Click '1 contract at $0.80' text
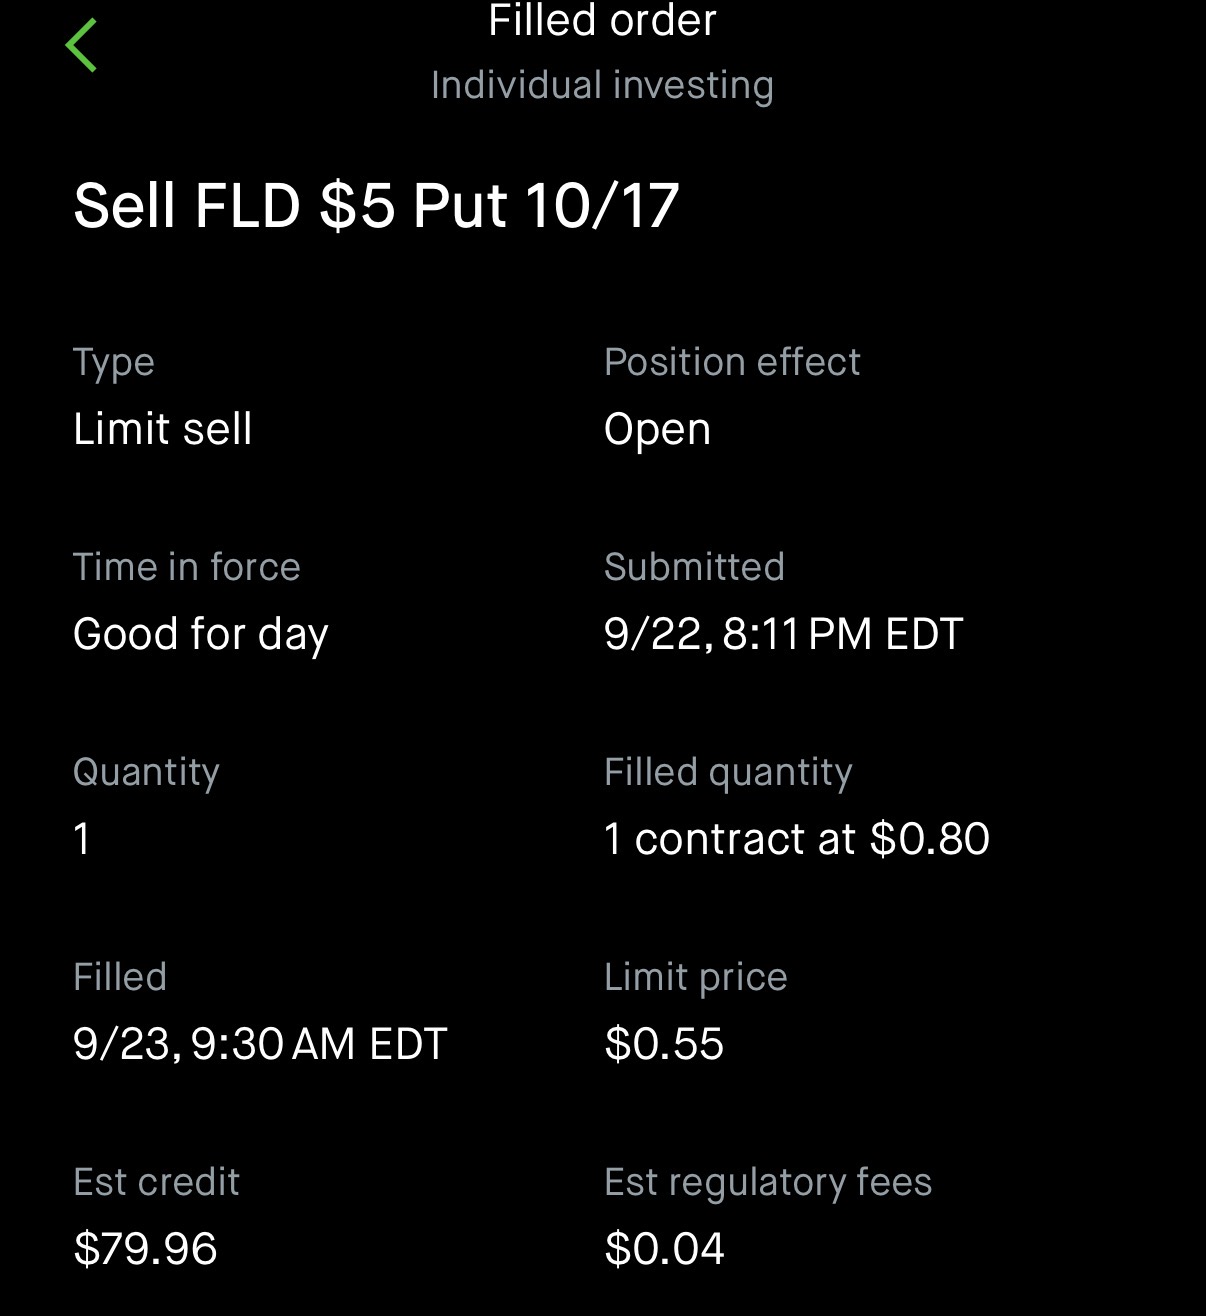The height and width of the screenshot is (1316, 1206). tap(796, 839)
